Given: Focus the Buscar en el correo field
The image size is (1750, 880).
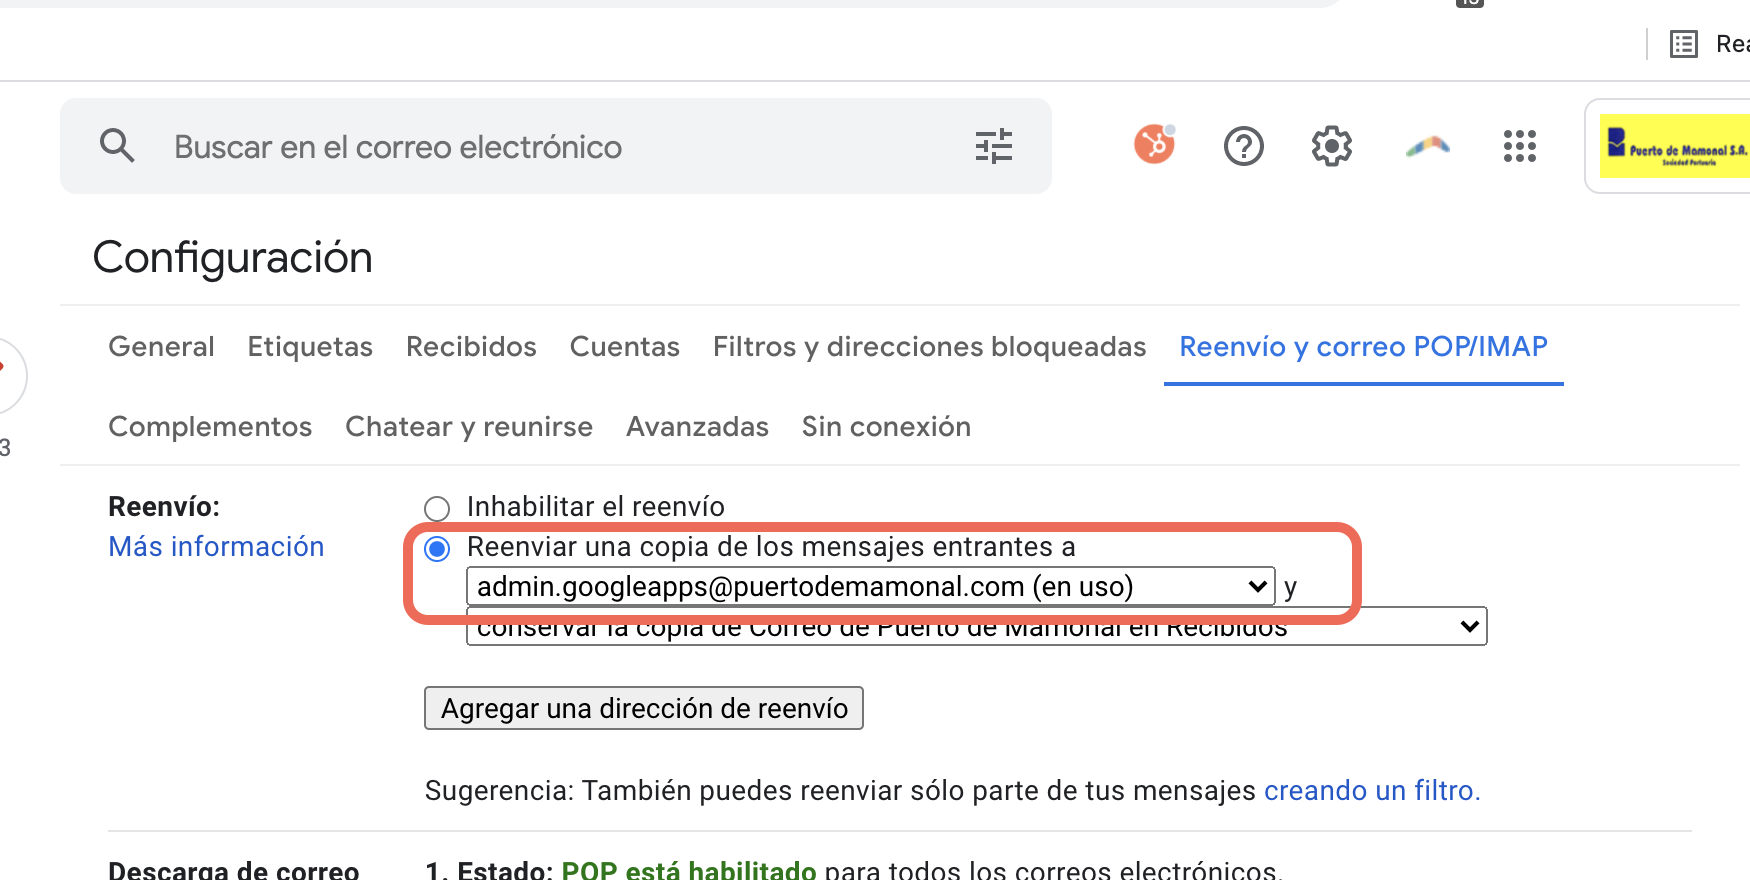Looking at the screenshot, I should (560, 147).
